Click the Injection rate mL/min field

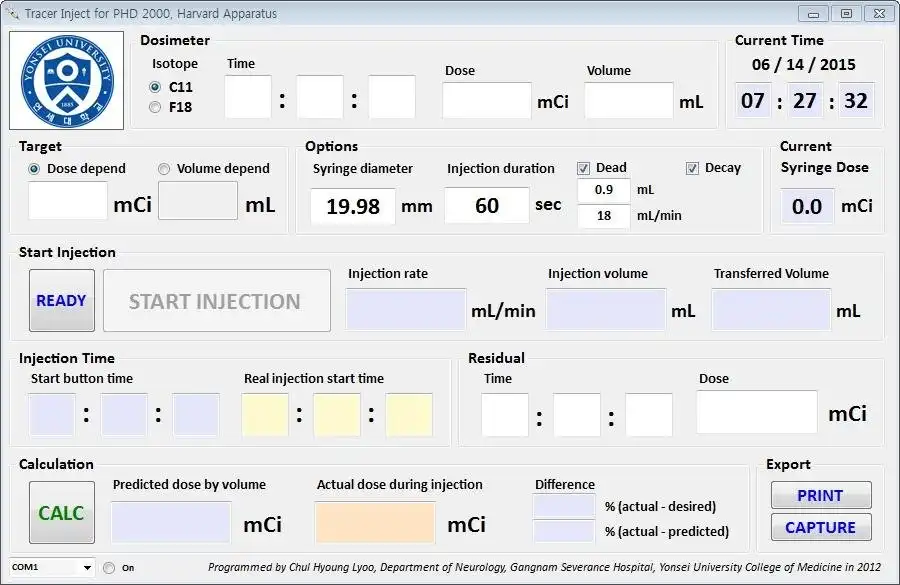point(406,309)
